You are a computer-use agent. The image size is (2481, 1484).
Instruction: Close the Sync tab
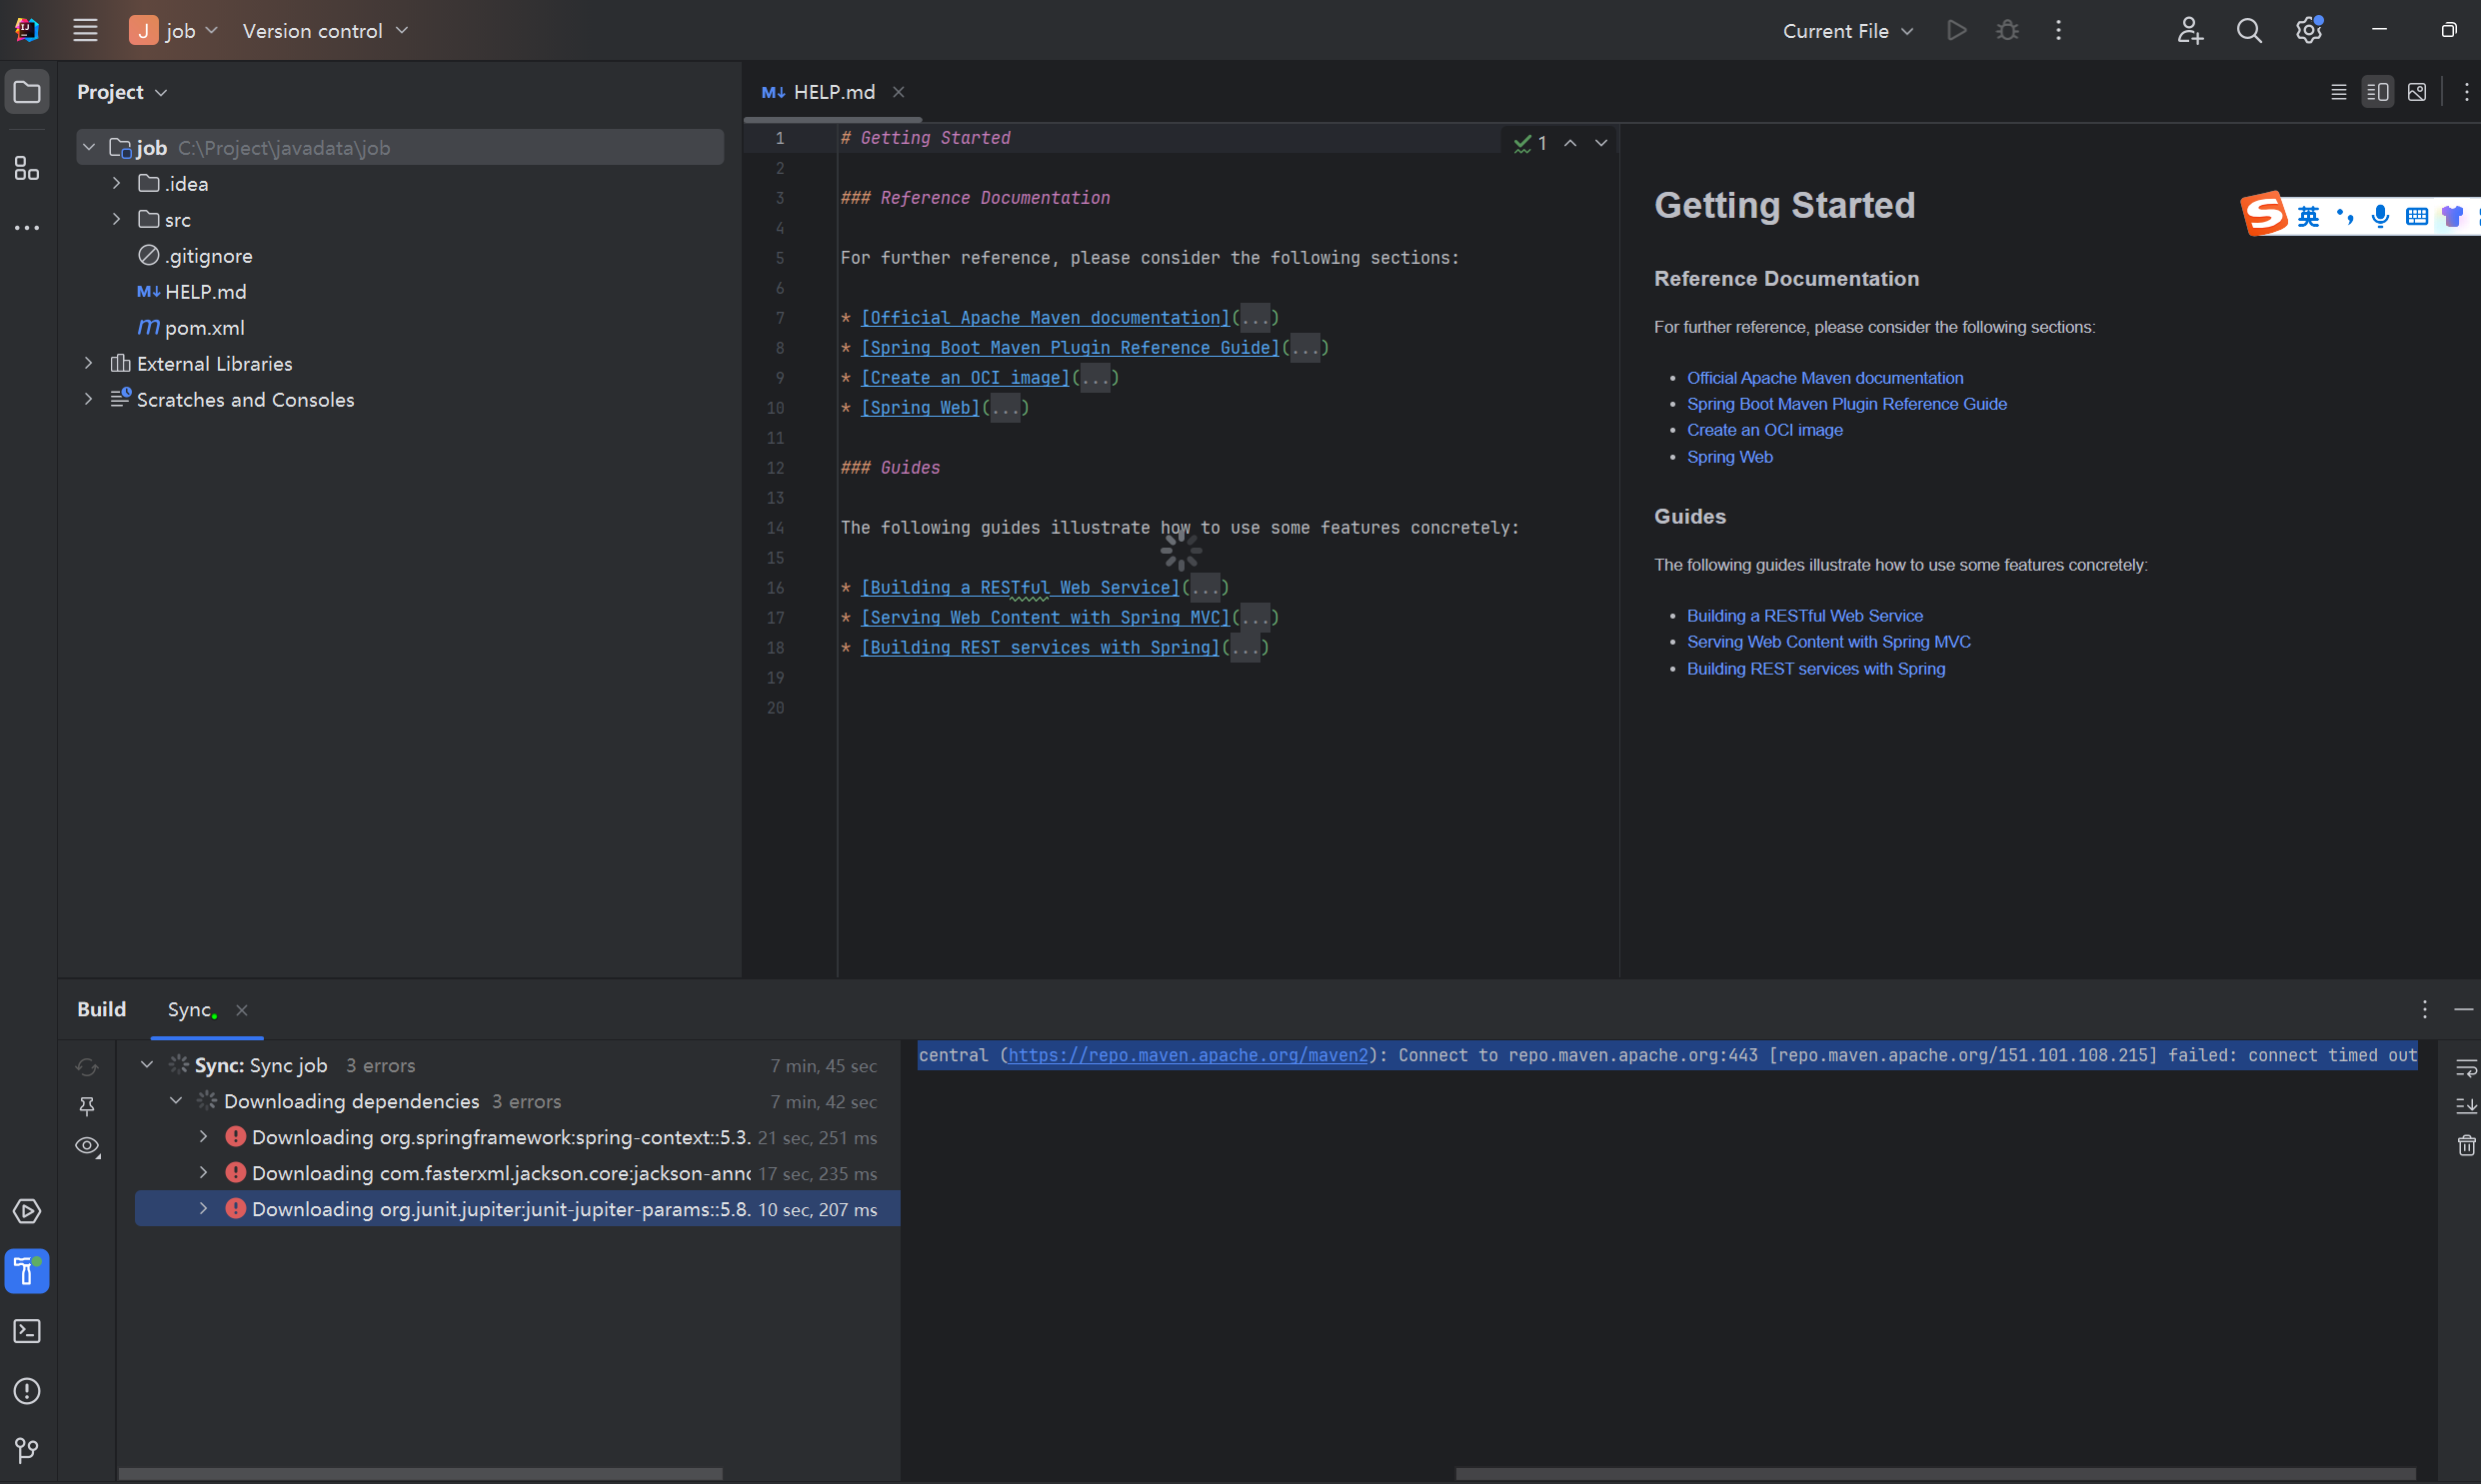(242, 1010)
